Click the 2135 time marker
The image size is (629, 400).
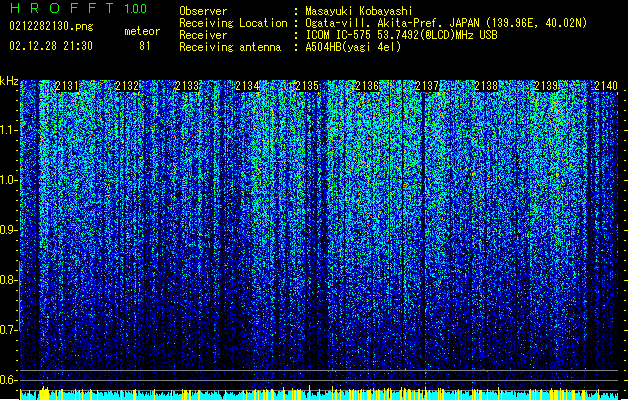tap(307, 86)
